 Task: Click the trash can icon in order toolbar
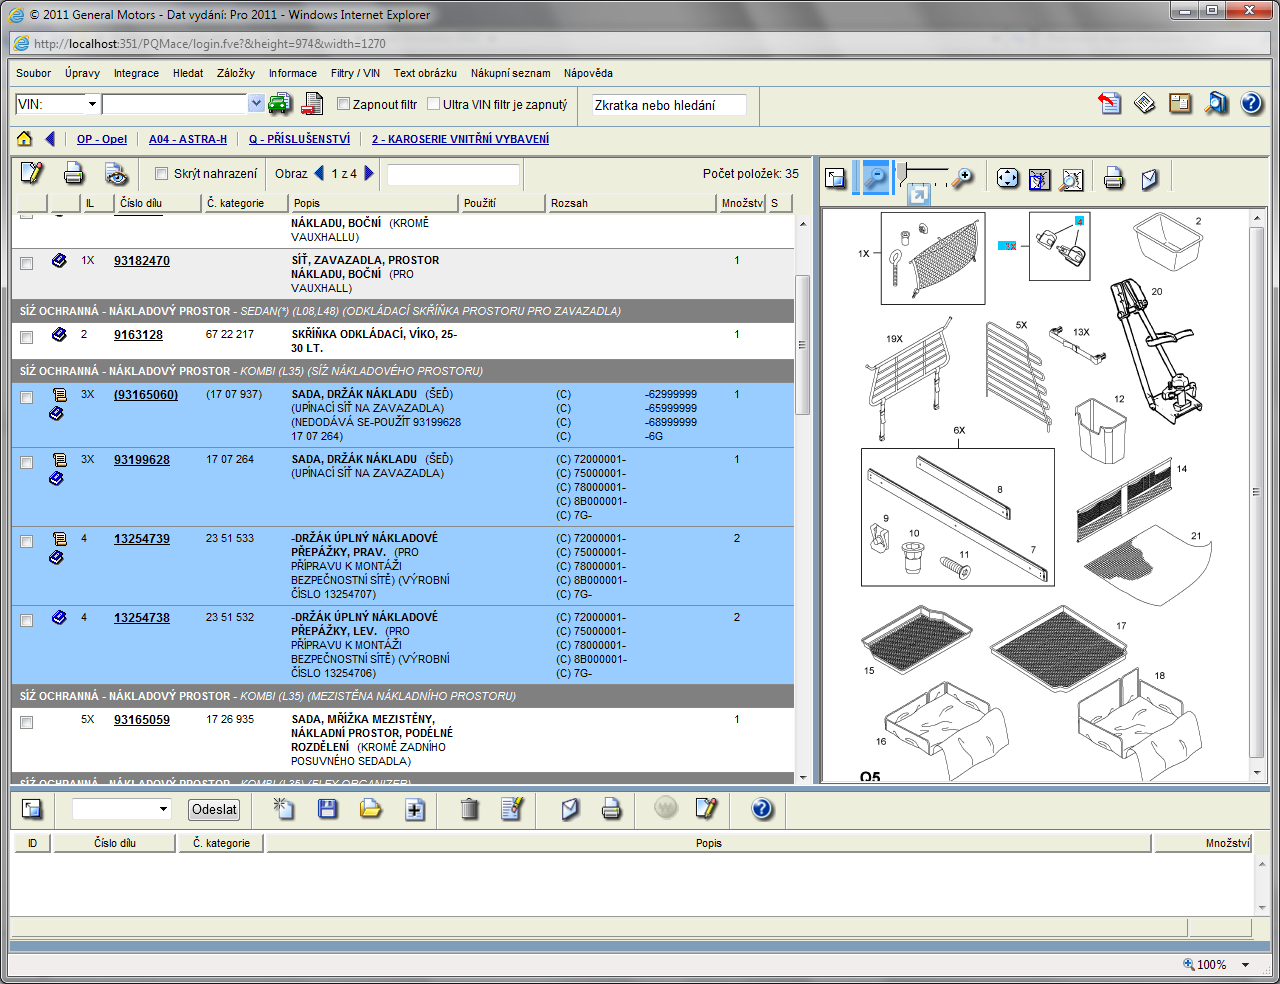[469, 809]
